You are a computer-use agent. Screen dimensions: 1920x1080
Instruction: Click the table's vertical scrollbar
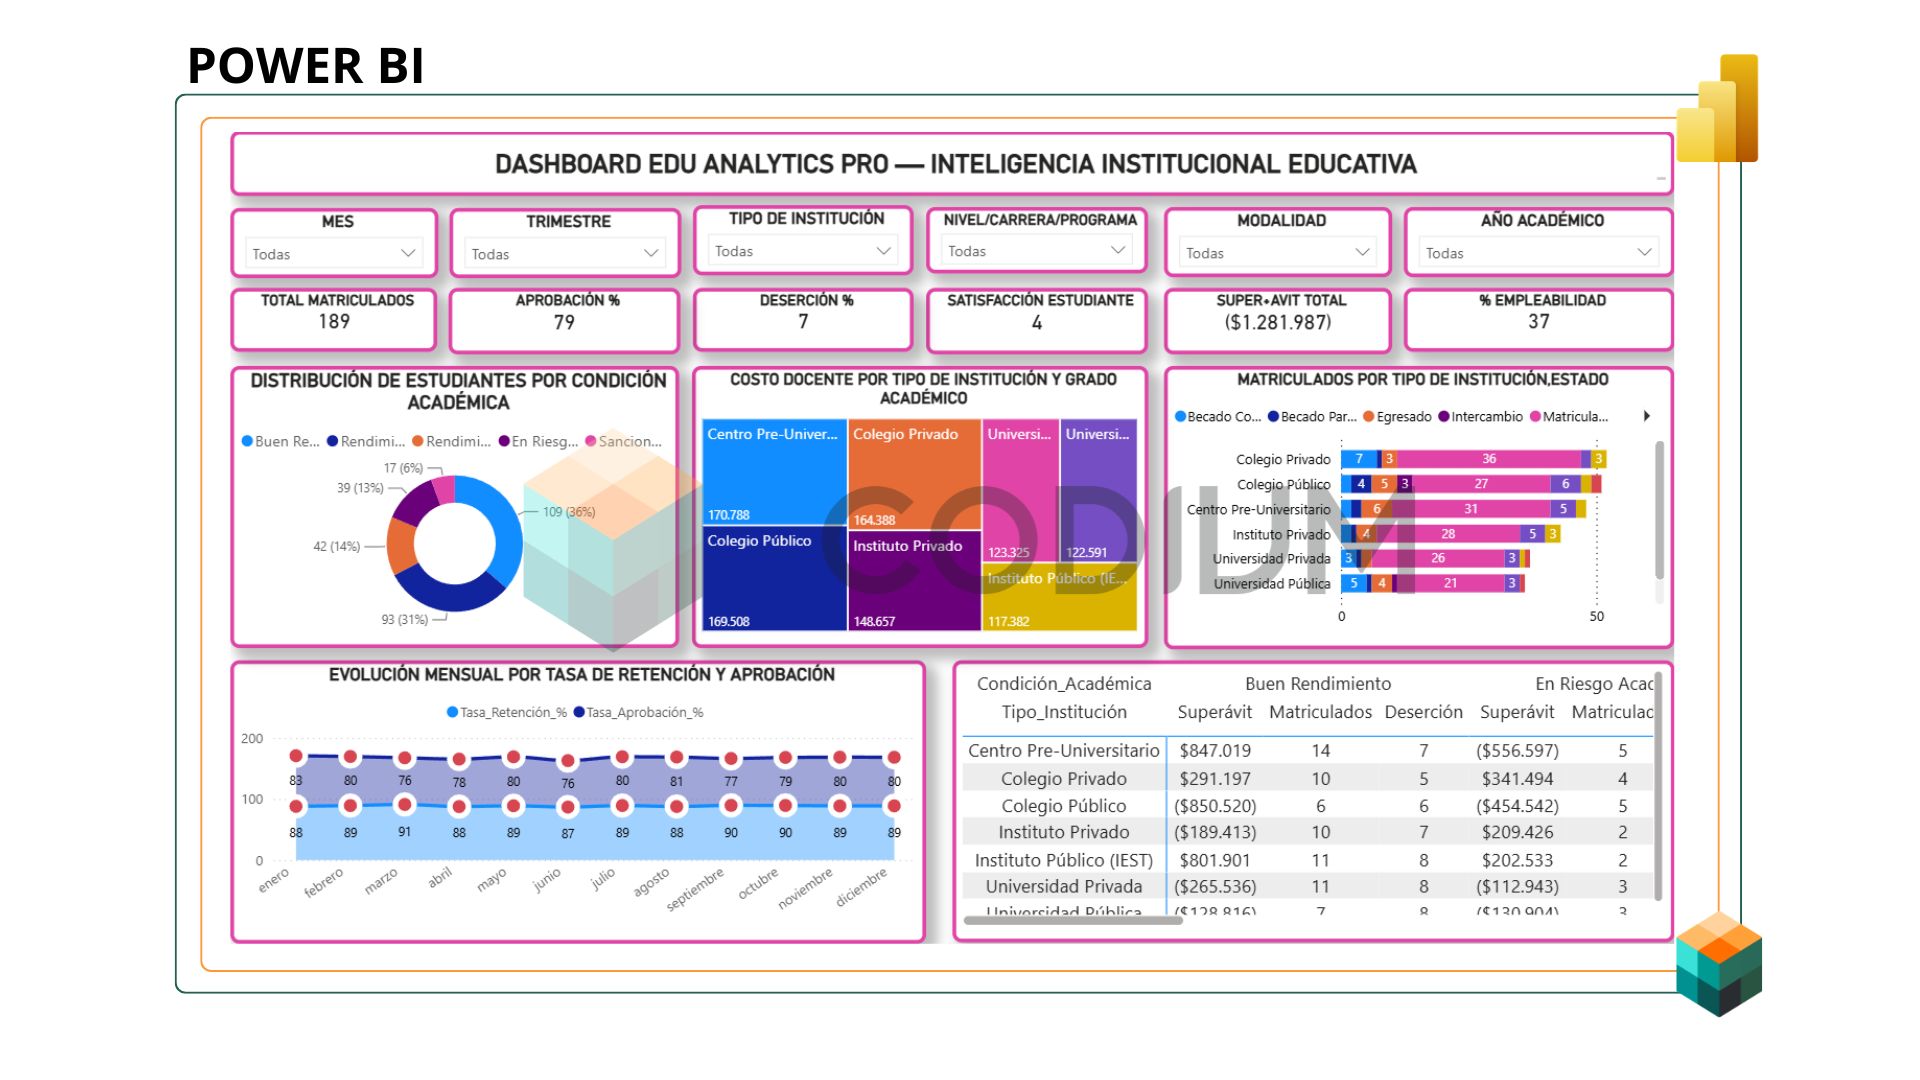point(1658,785)
